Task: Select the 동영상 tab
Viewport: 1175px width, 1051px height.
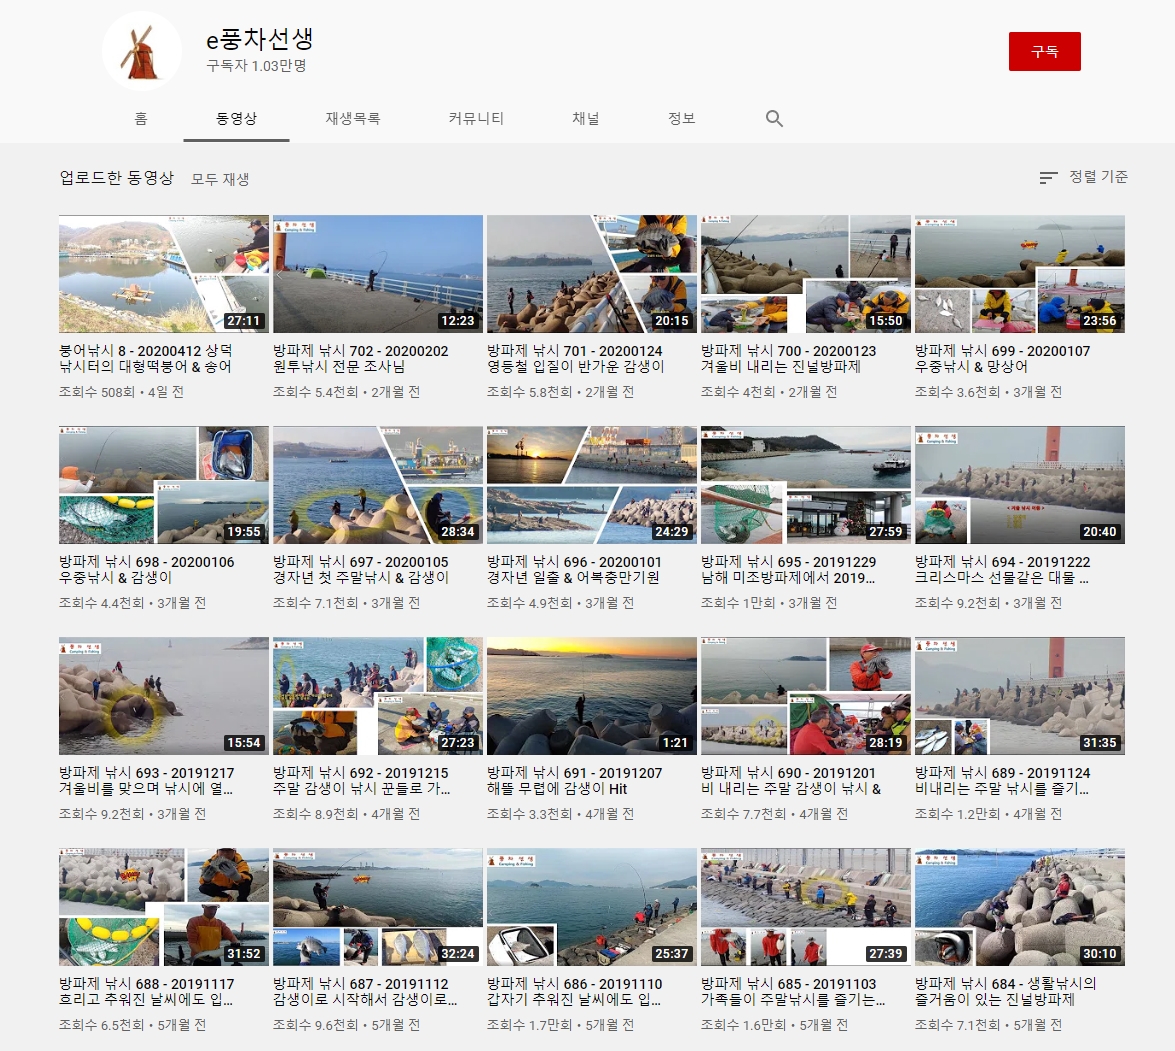Action: (x=236, y=118)
